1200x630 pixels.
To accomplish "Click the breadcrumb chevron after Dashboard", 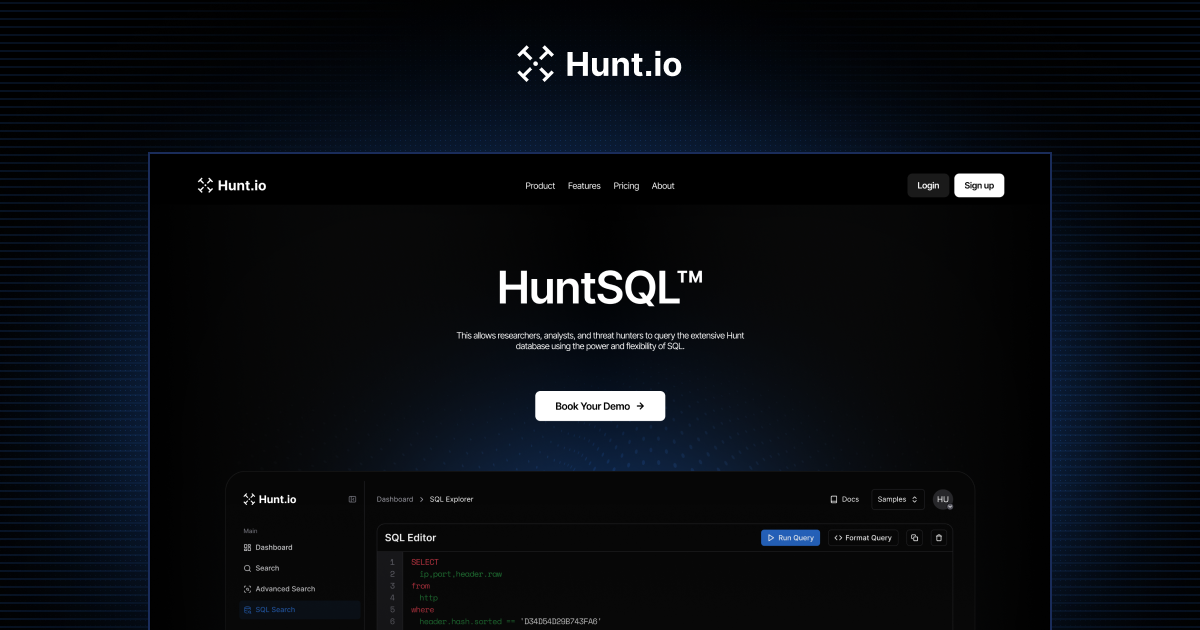I will click(x=421, y=499).
